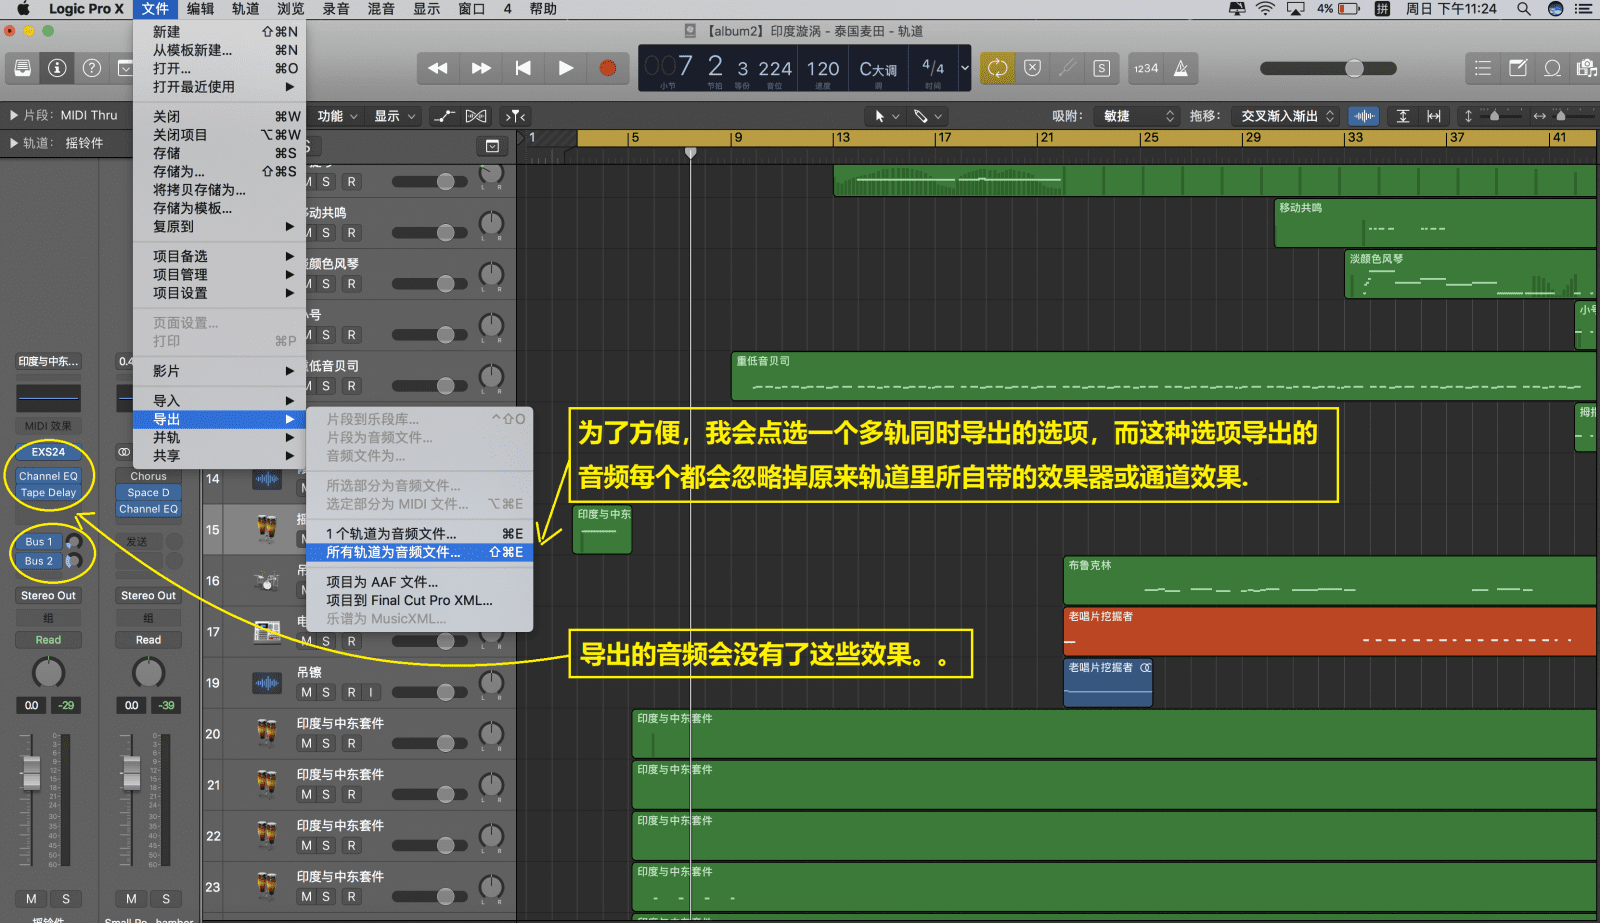Click the Tape Delay plugin slot
Image resolution: width=1600 pixels, height=923 pixels.
pyautogui.click(x=48, y=492)
